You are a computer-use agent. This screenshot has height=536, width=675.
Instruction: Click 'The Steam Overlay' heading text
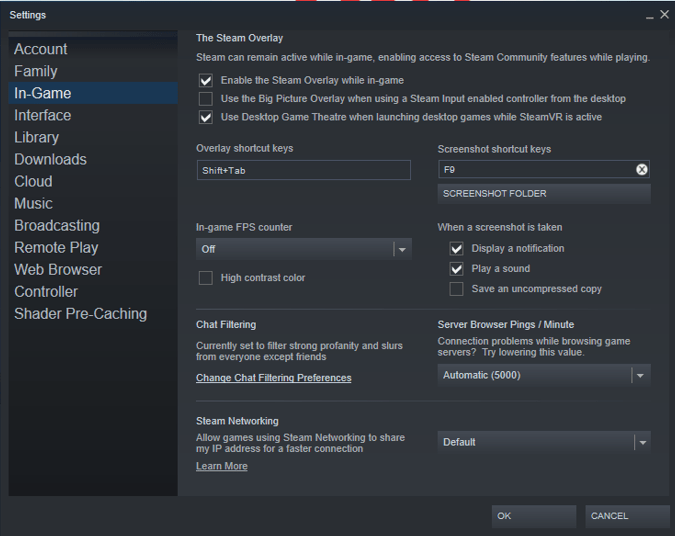tap(240, 38)
